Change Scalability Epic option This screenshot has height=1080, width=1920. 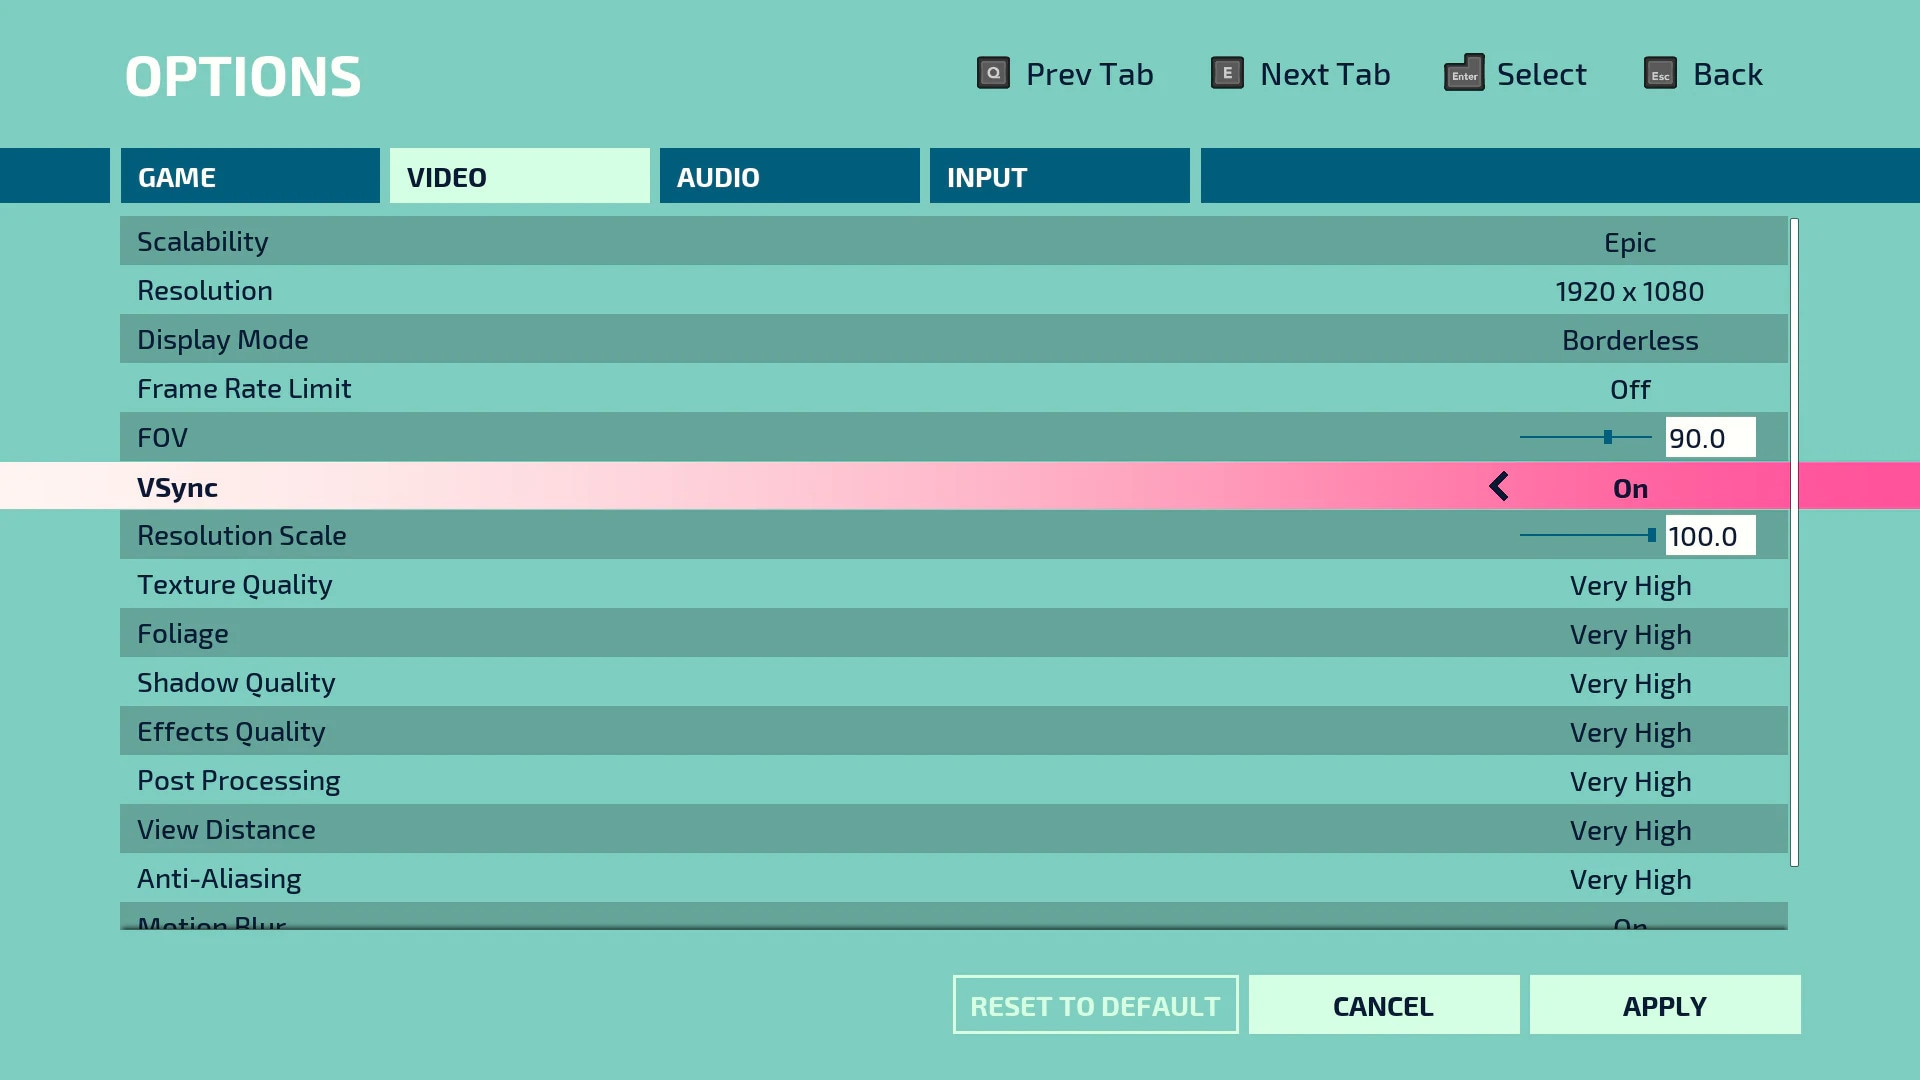point(1630,242)
